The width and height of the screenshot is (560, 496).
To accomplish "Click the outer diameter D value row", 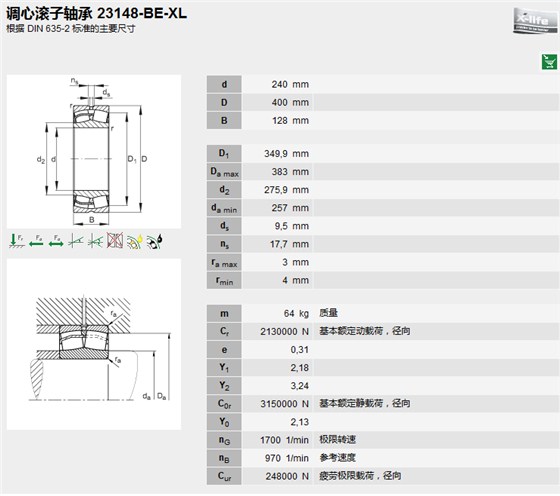I will [x=382, y=103].
